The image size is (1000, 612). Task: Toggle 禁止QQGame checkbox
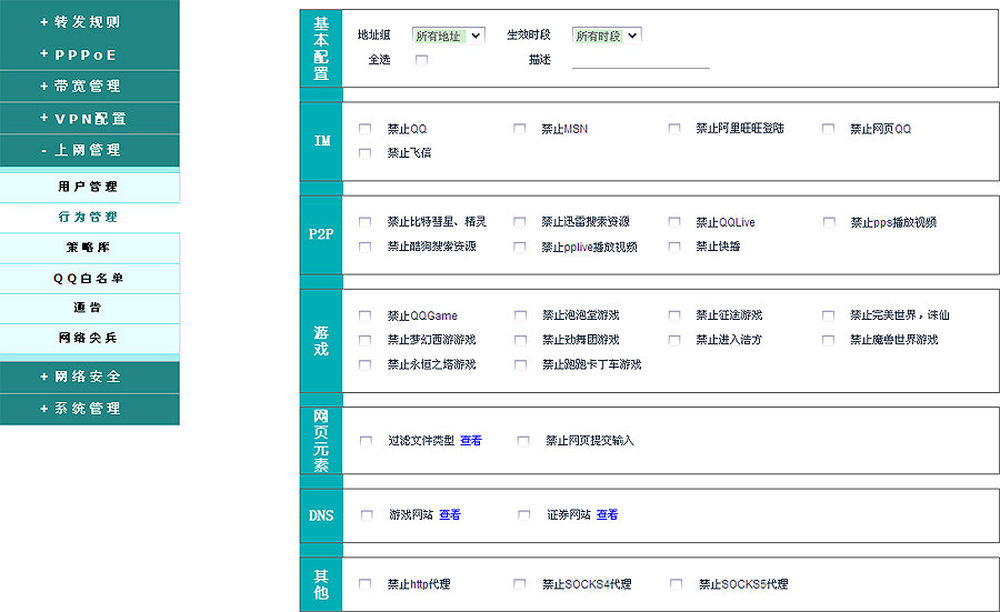365,316
